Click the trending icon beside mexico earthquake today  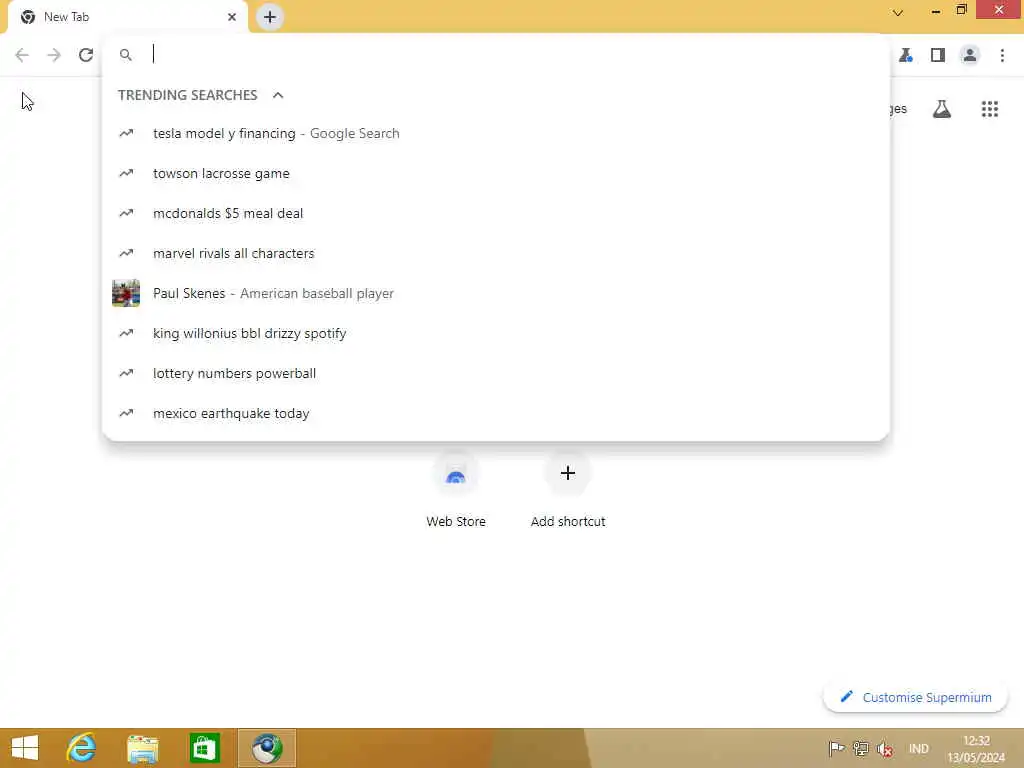point(126,413)
